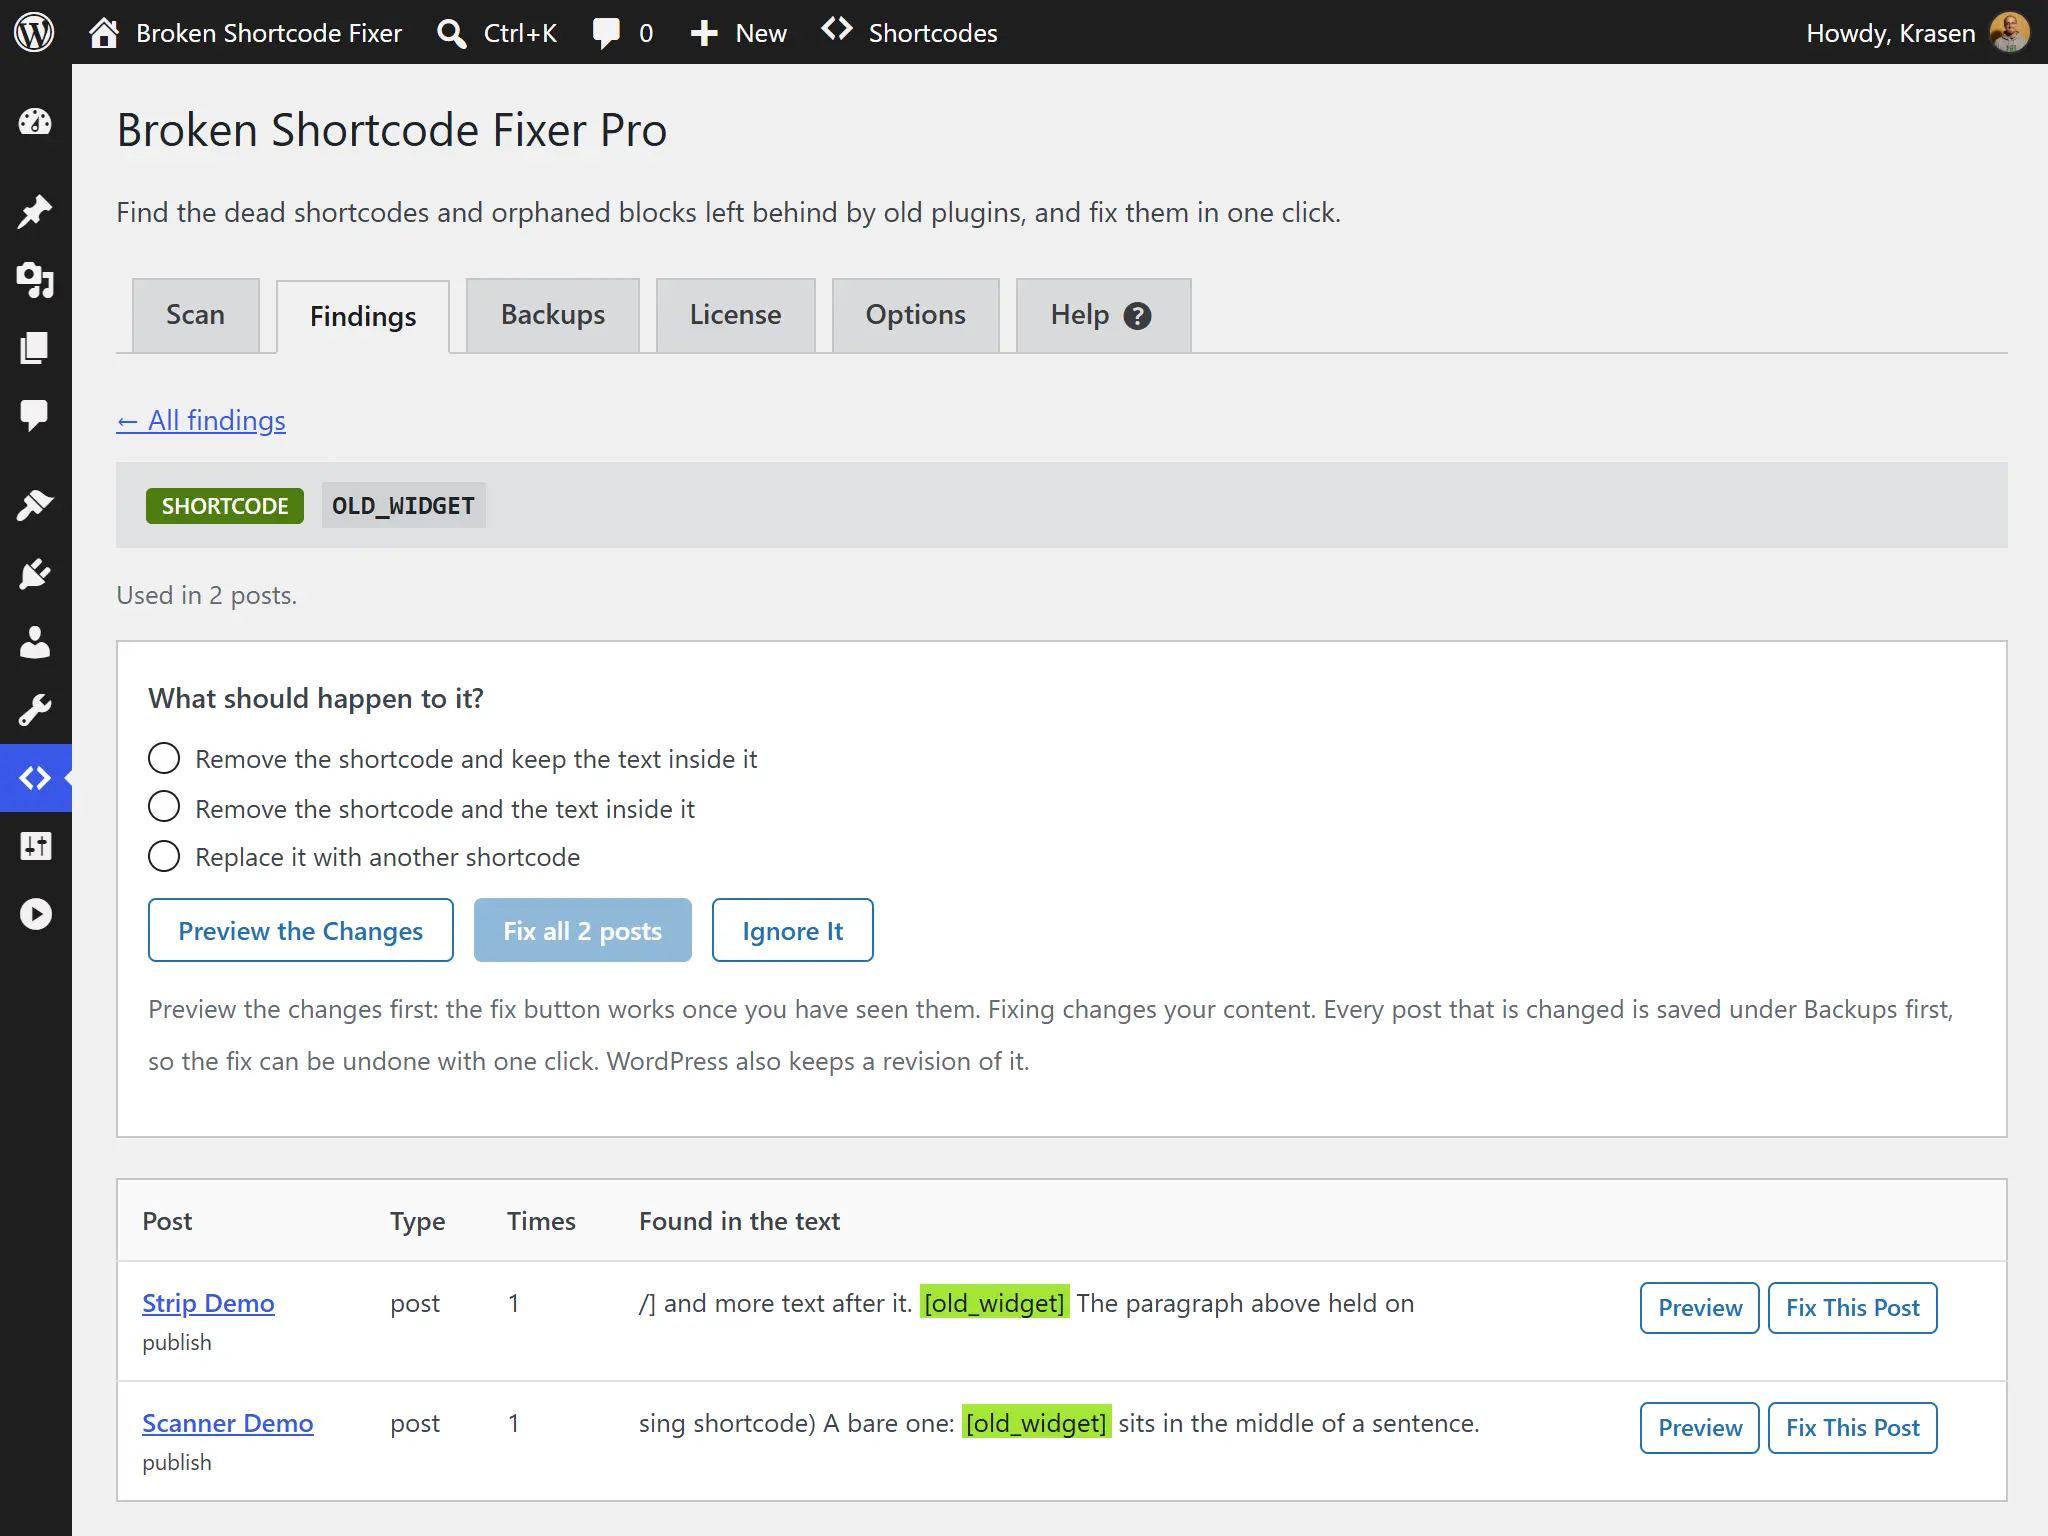Screen dimensions: 2048x1536
Task: Select 'Remove the shortcode and the text inside'
Action: pos(164,807)
